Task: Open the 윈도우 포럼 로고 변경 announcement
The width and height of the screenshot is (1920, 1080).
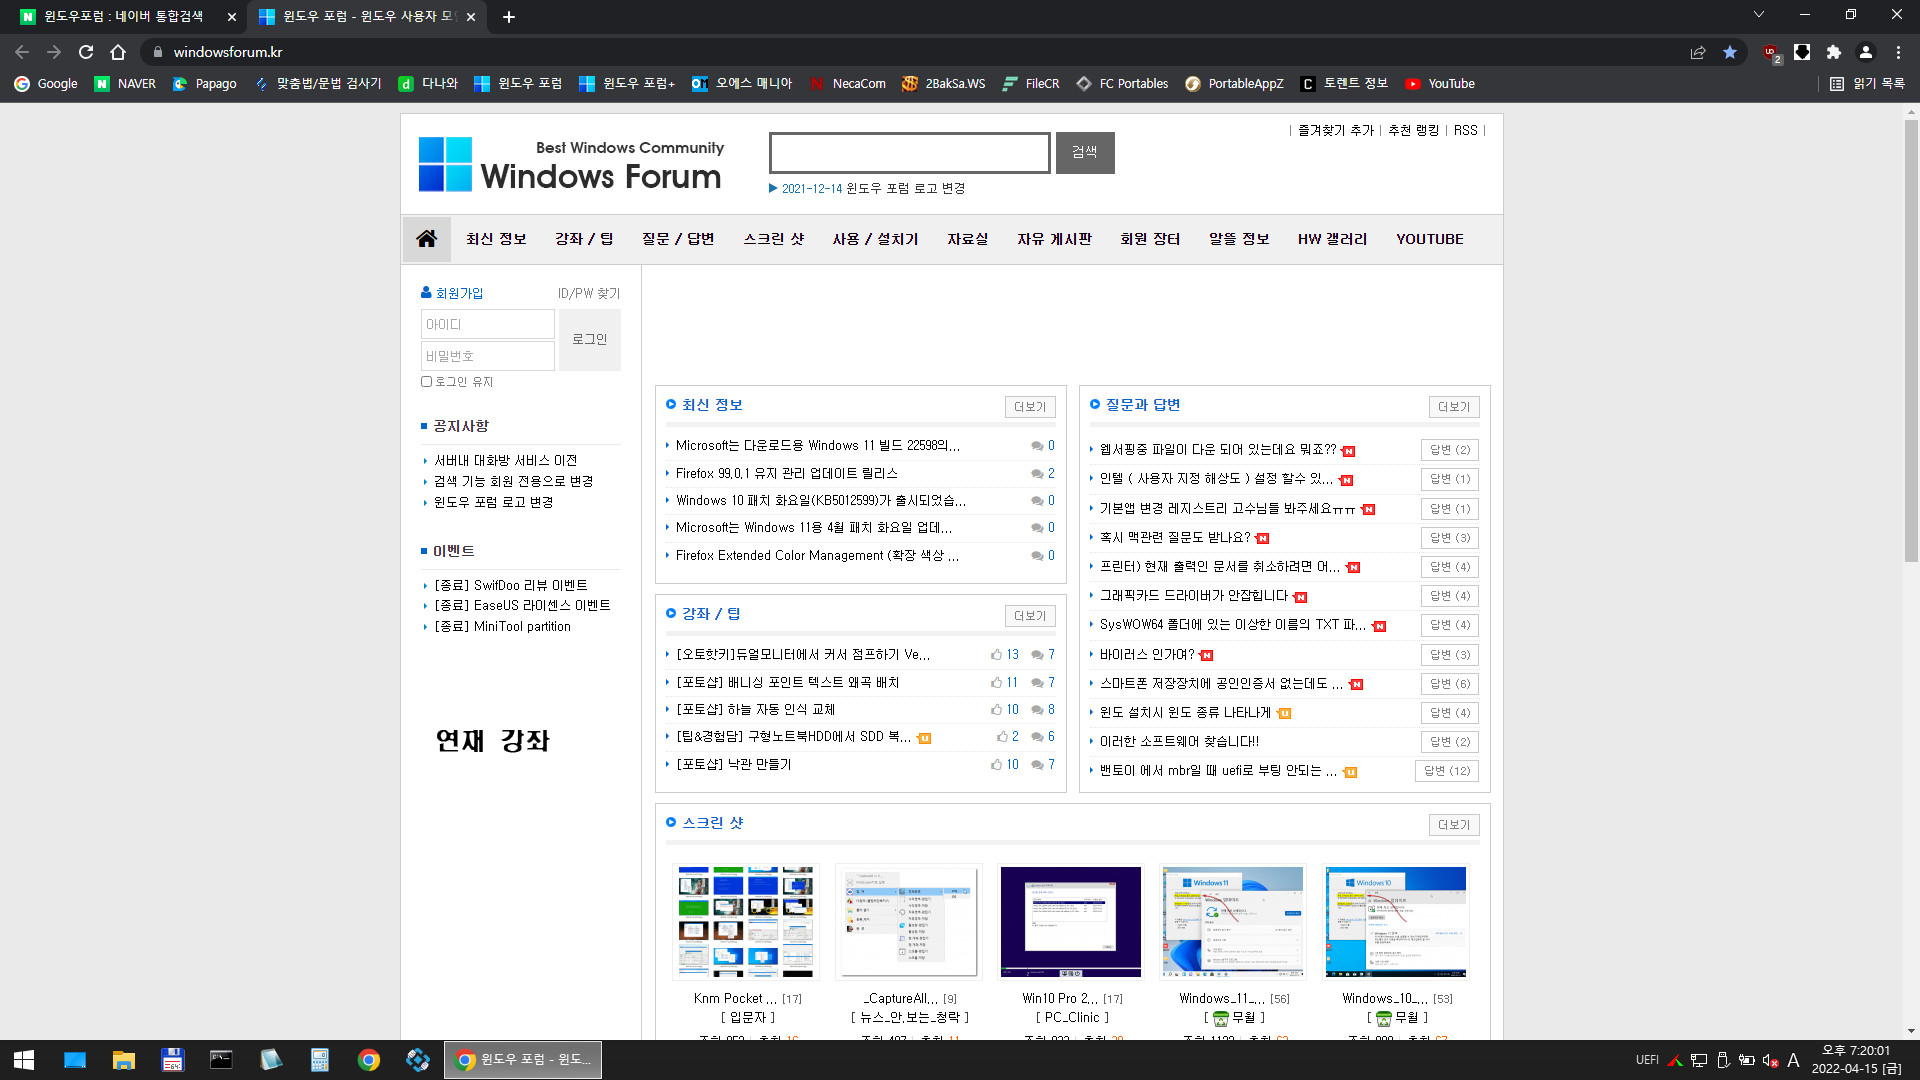Action: point(905,188)
